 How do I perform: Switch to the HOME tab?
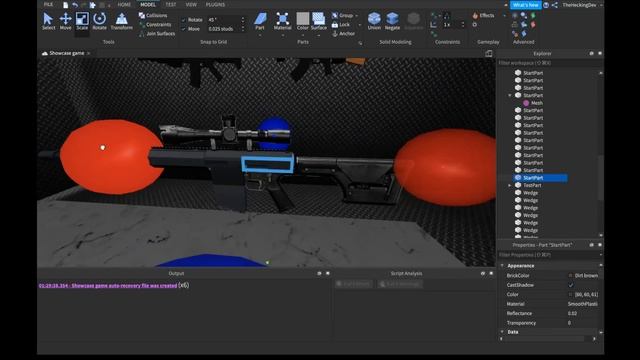(124, 5)
